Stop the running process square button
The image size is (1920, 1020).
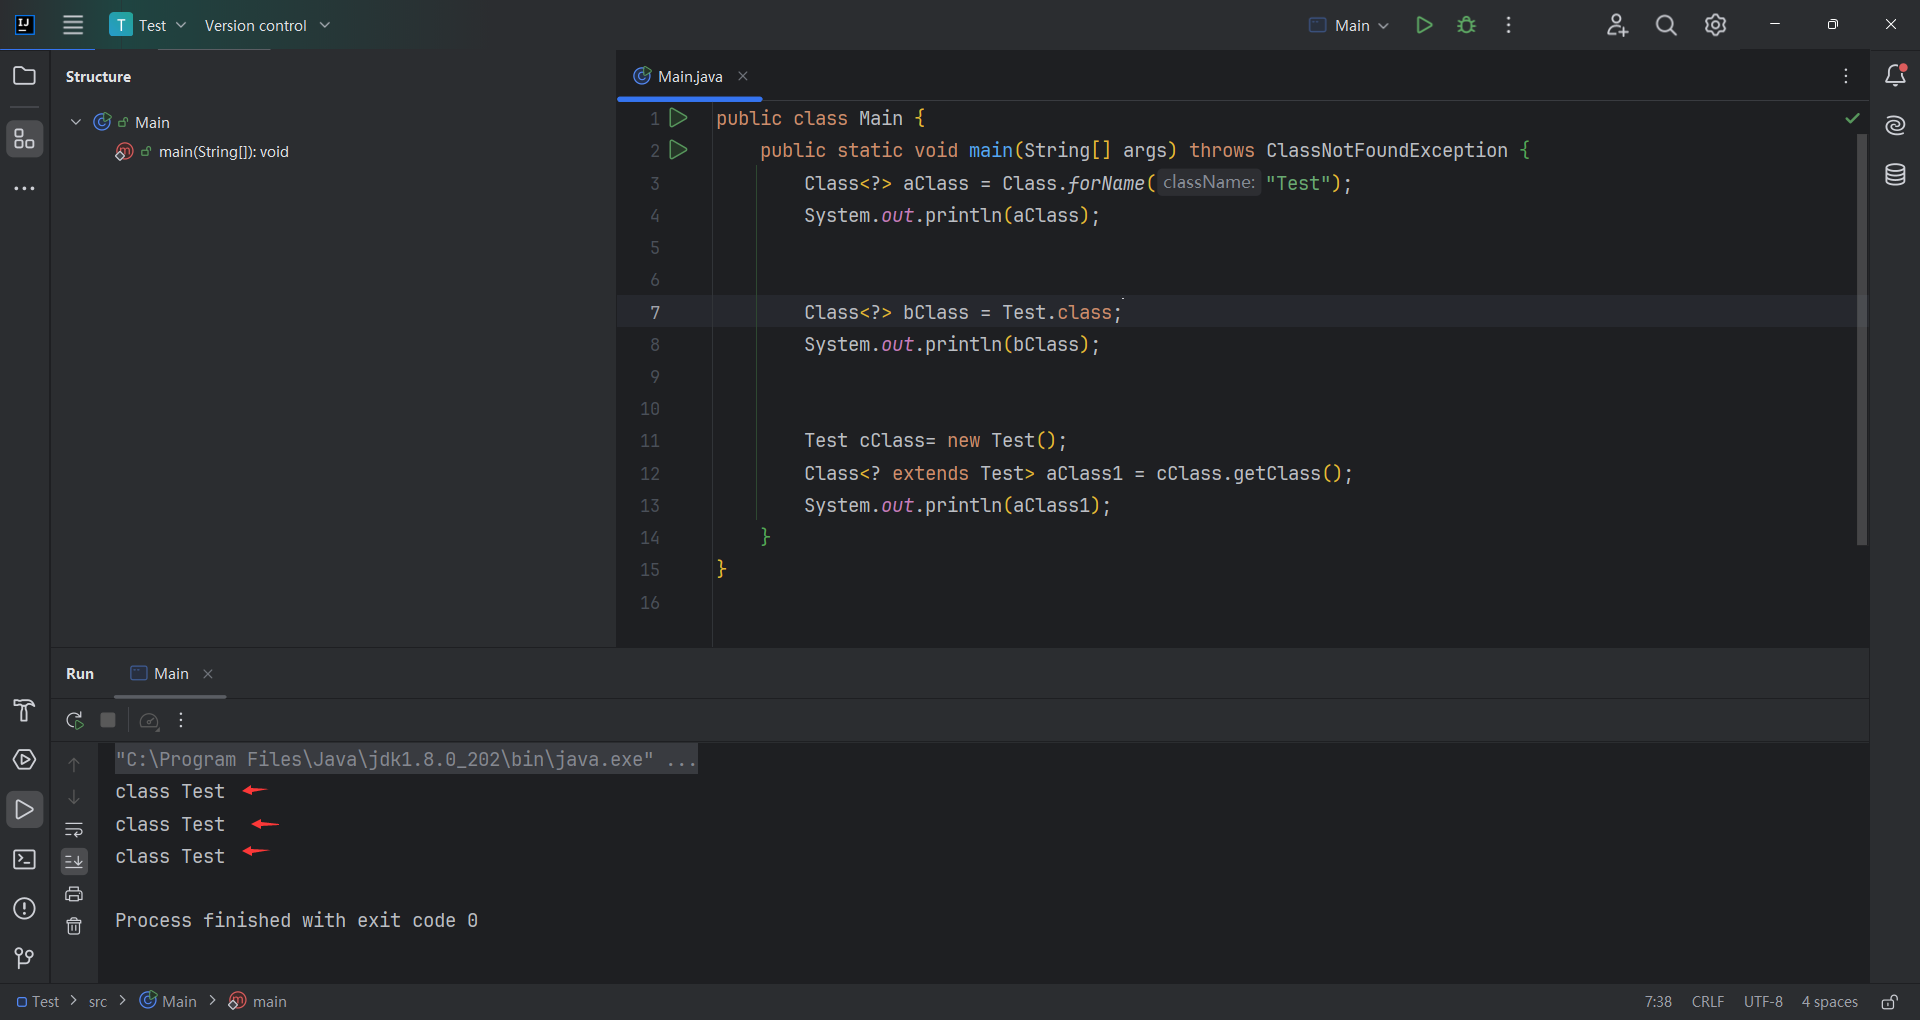coord(108,720)
